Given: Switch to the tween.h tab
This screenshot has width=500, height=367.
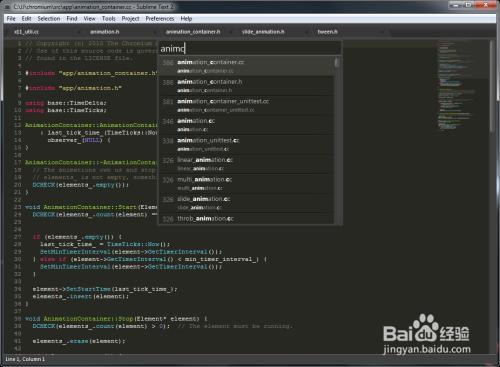Looking at the screenshot, I should (327, 32).
